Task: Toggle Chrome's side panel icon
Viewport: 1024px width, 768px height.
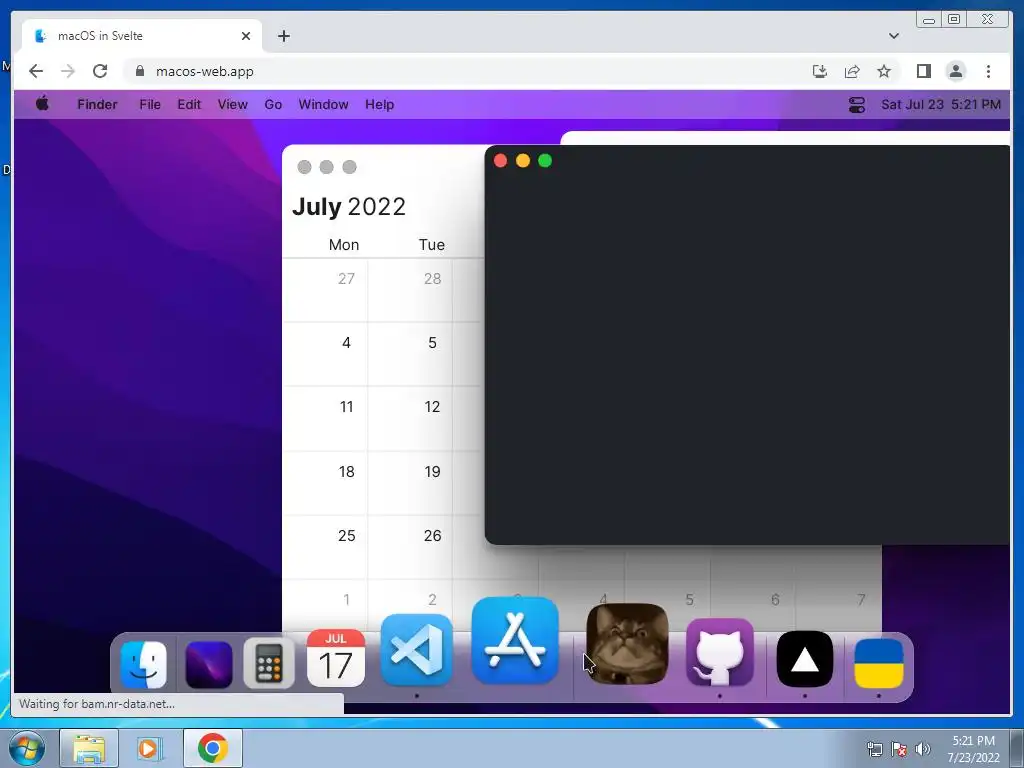Action: [923, 71]
